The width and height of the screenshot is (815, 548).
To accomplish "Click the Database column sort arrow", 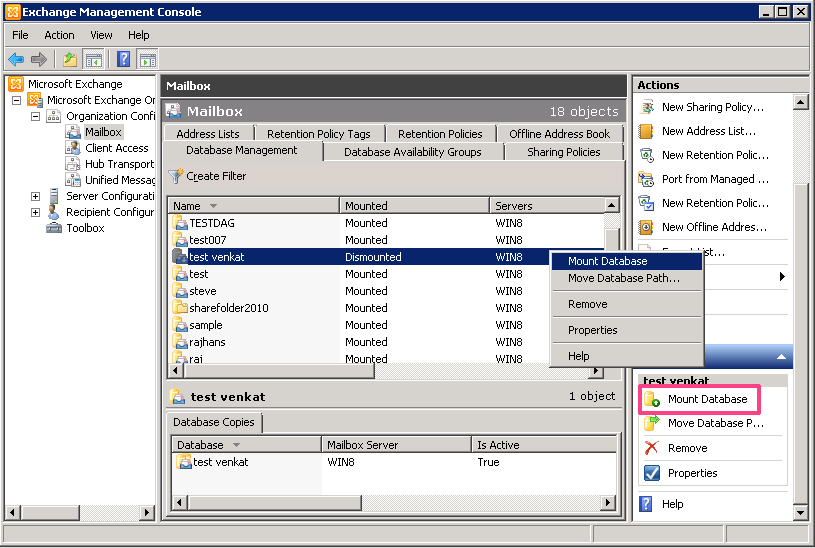I will [236, 445].
